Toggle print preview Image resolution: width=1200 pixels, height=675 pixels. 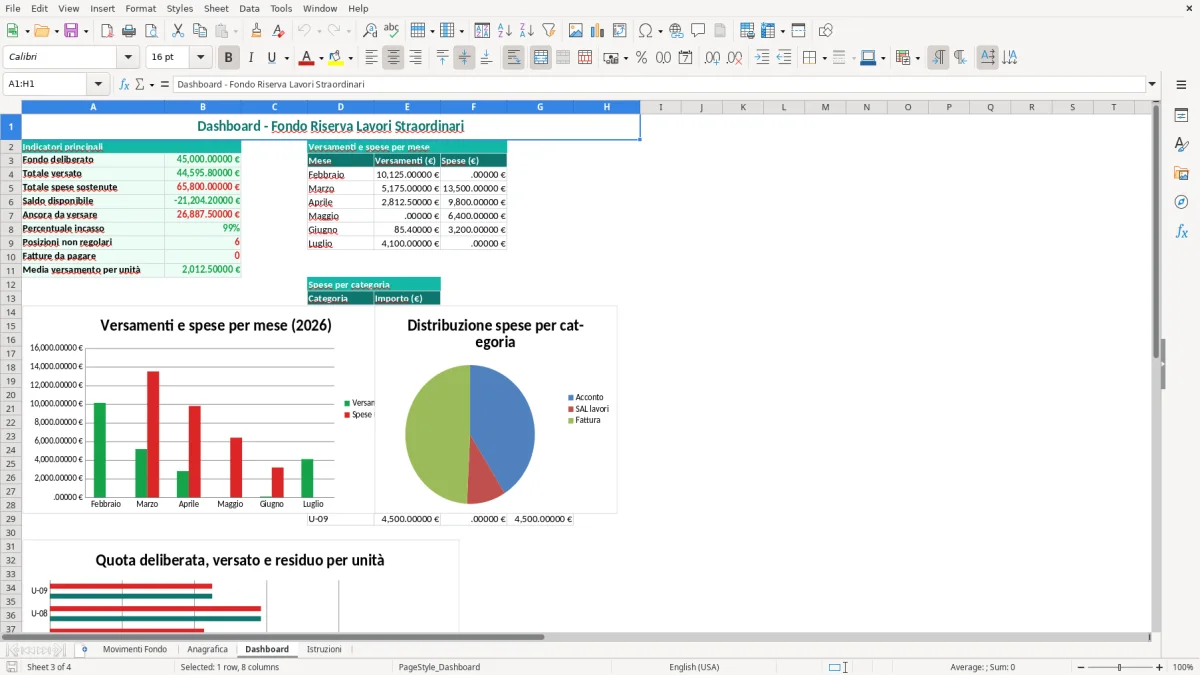click(x=151, y=31)
